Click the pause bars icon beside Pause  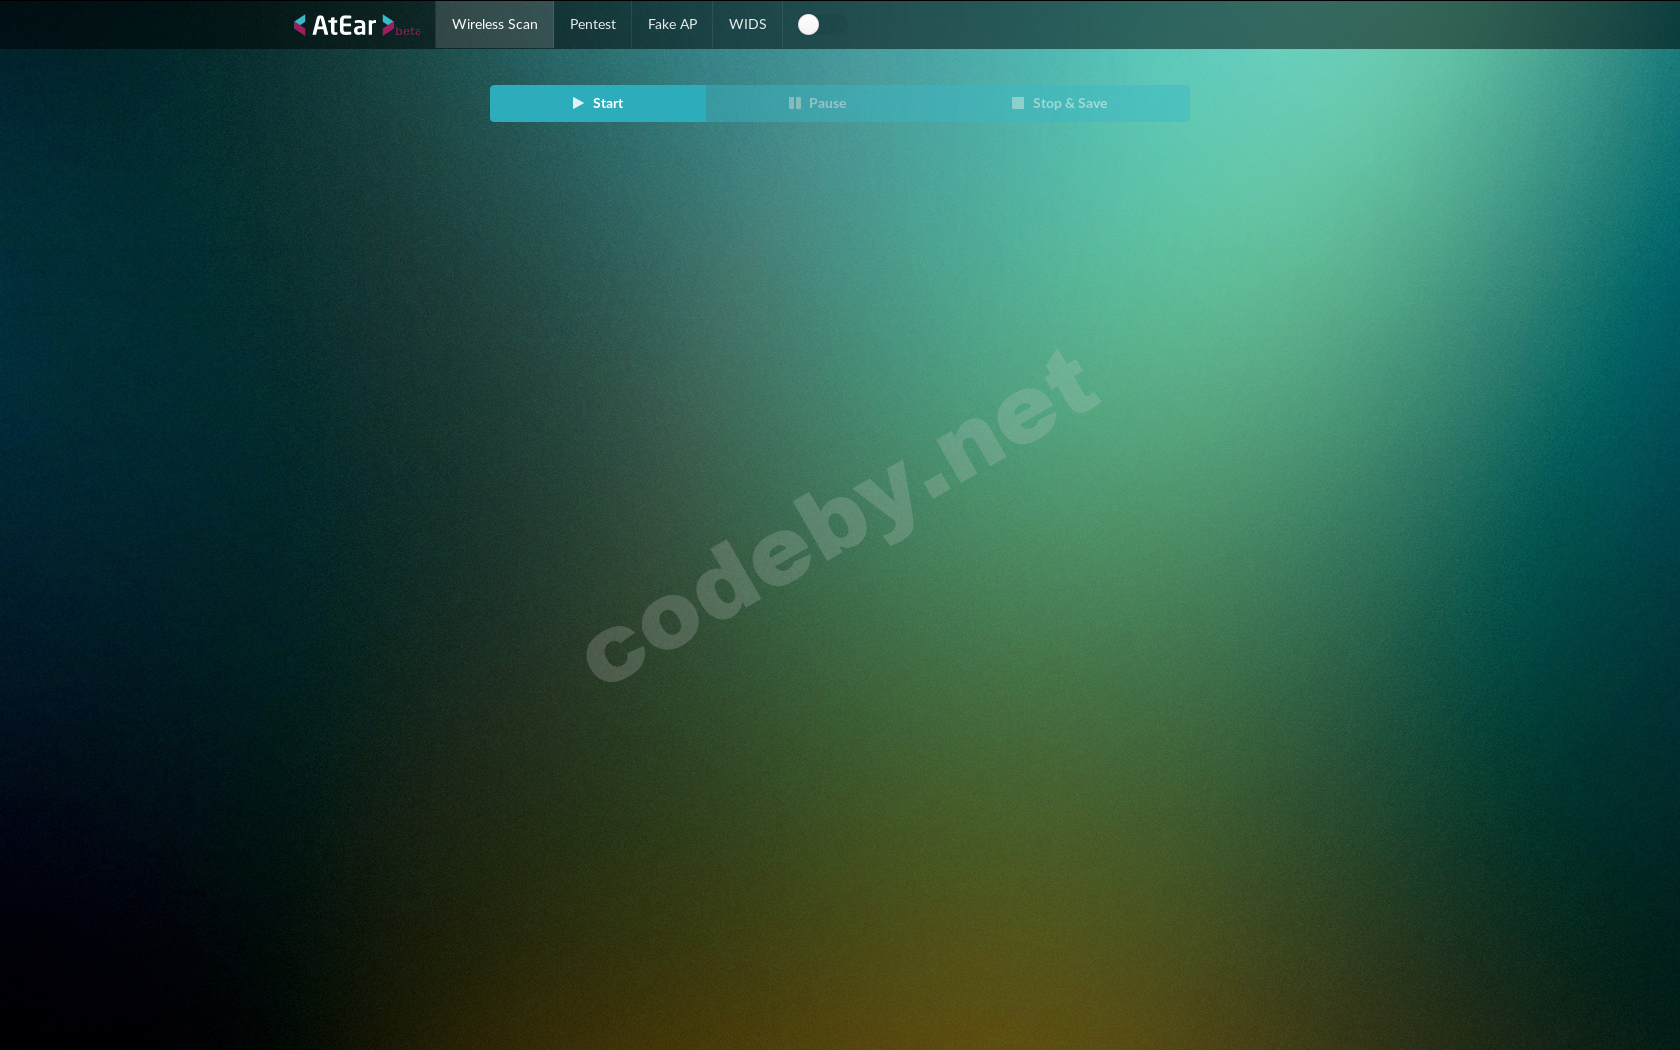[793, 102]
